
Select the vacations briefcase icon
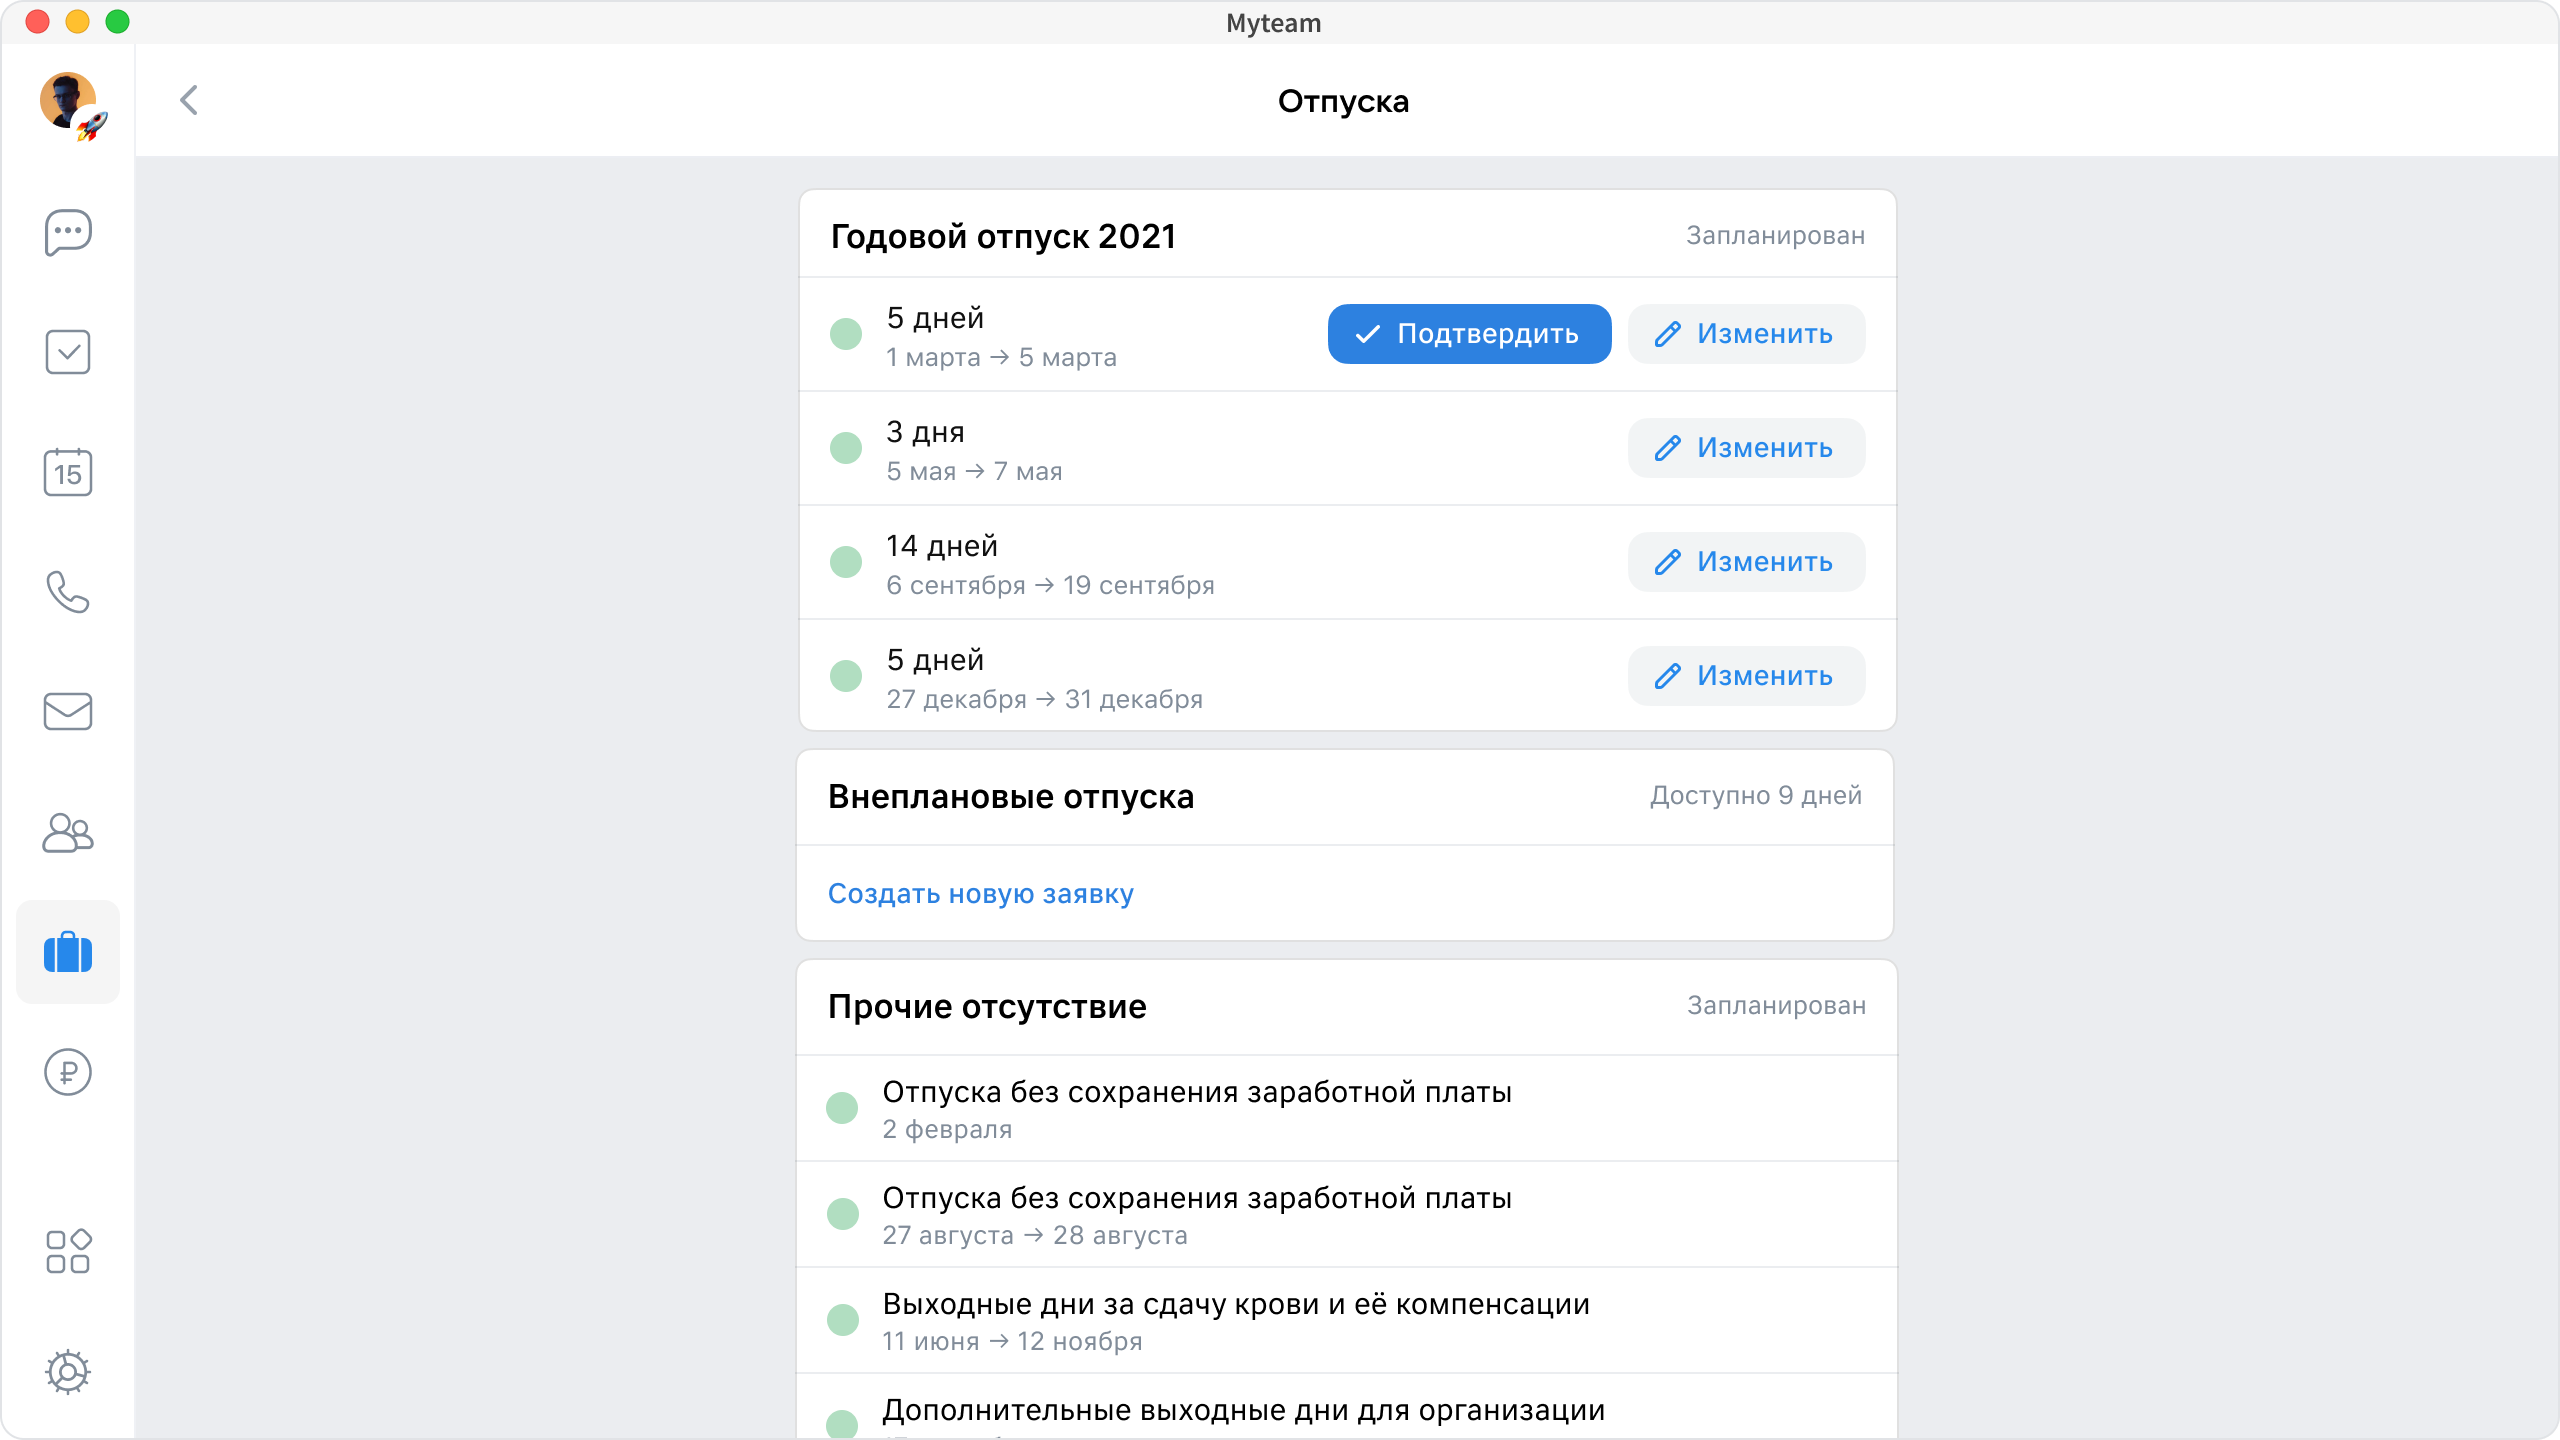click(68, 952)
